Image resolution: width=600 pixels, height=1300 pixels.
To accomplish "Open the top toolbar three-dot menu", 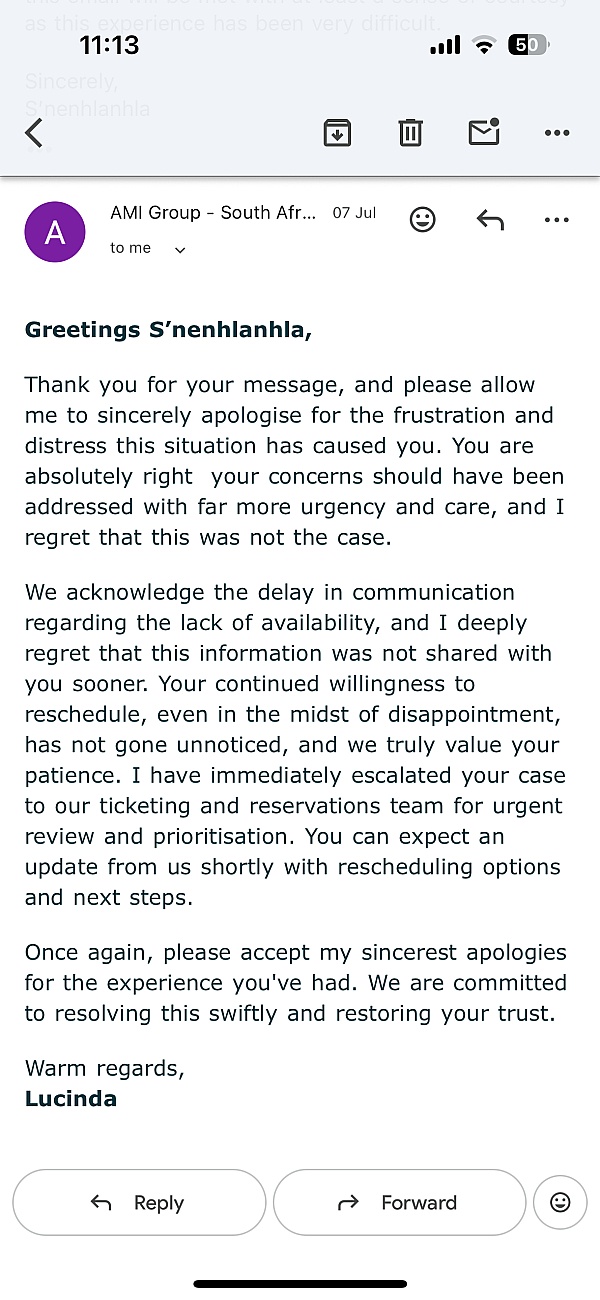I will click(x=556, y=133).
